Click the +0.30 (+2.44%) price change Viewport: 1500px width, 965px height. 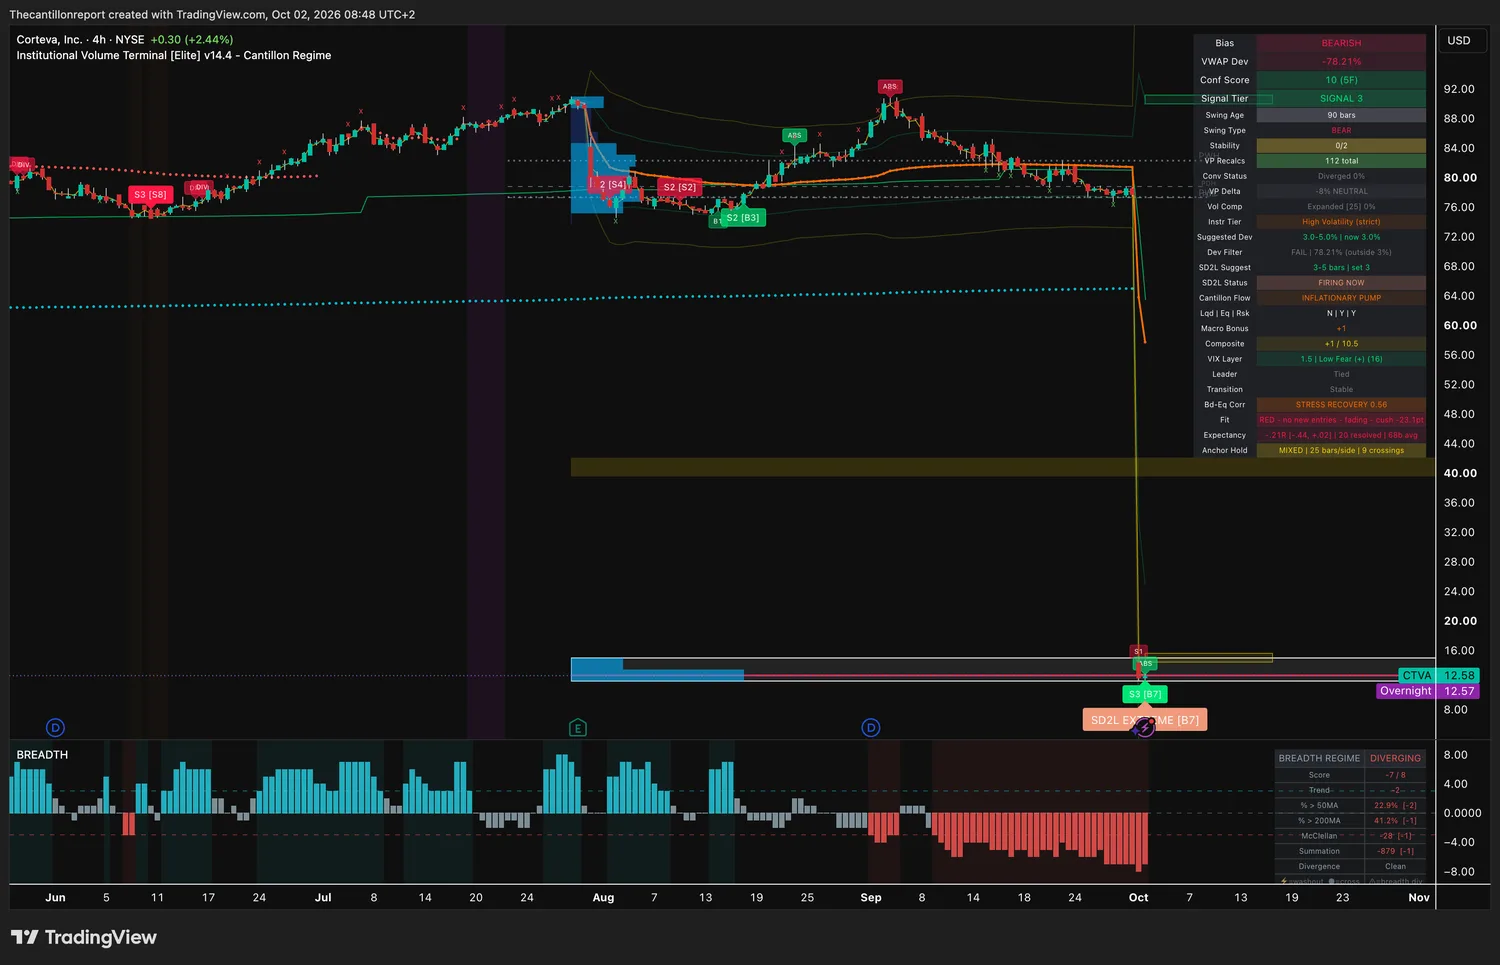coord(192,40)
